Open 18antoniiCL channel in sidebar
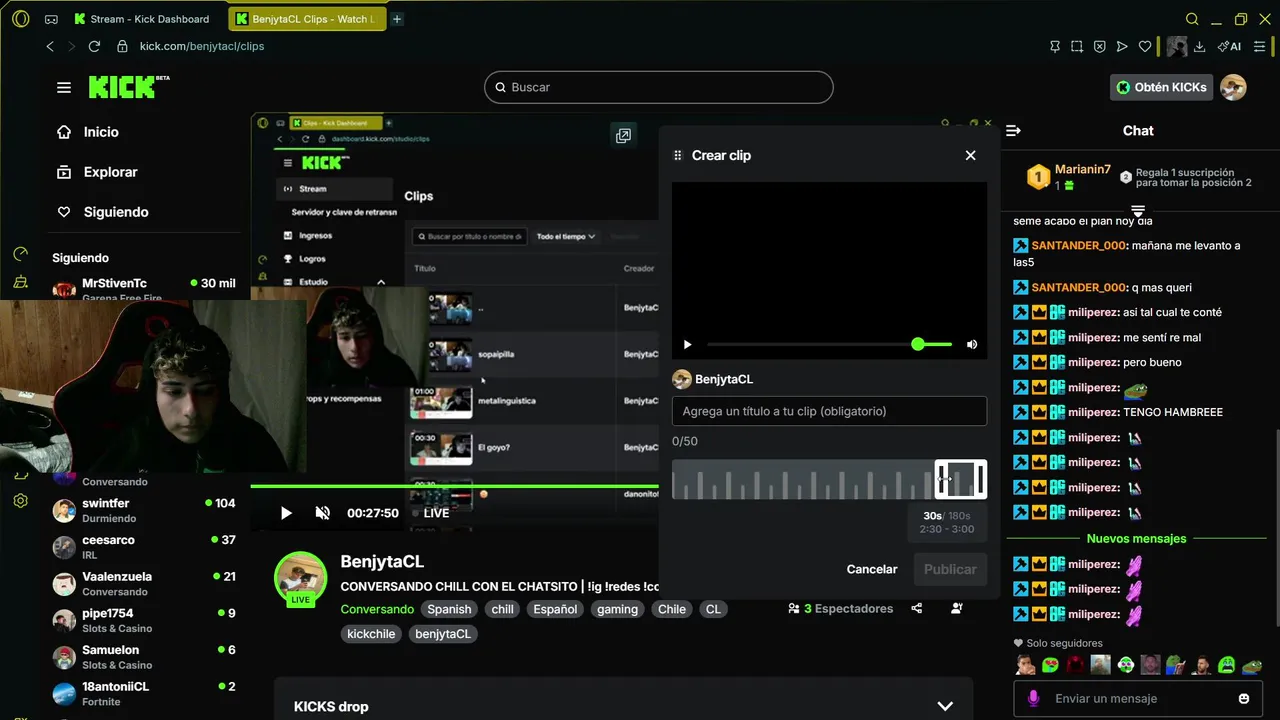The width and height of the screenshot is (1280, 720). (x=144, y=693)
